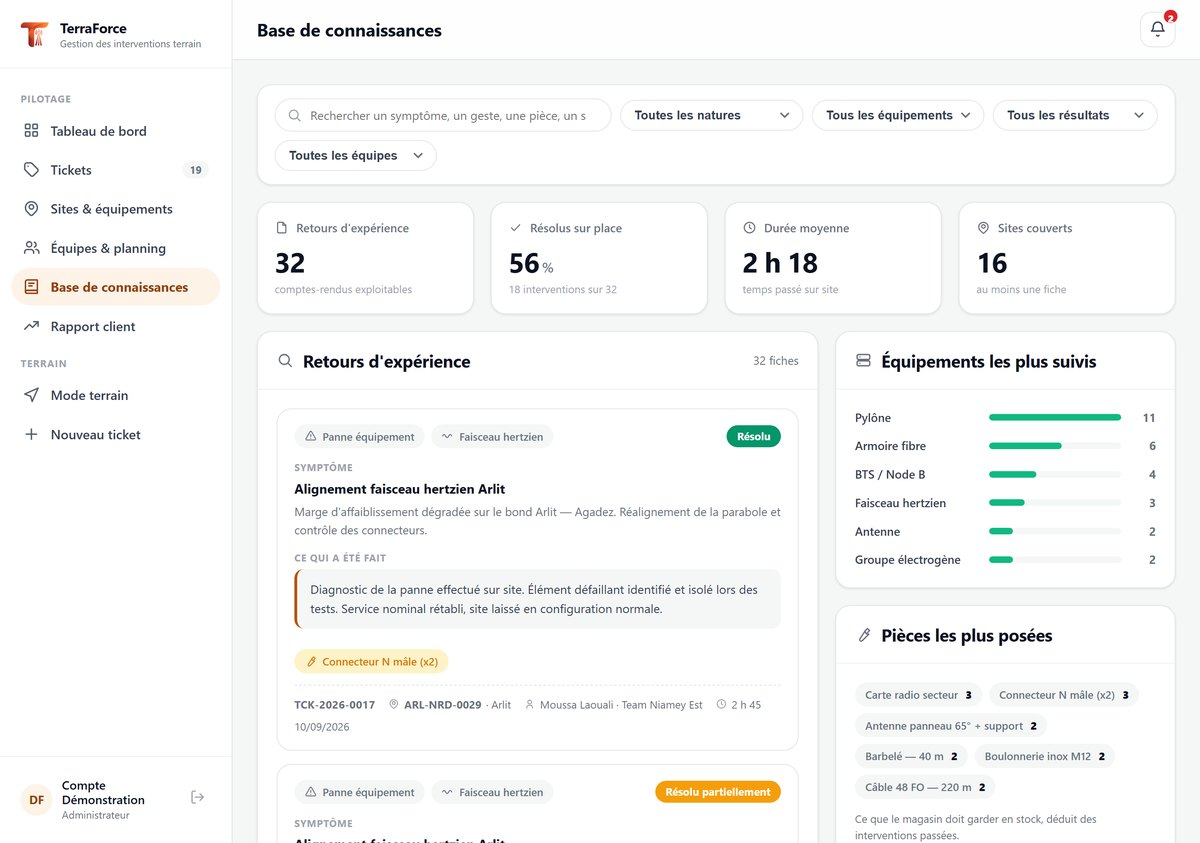Click the Carte radio secteur part chip

click(x=919, y=694)
